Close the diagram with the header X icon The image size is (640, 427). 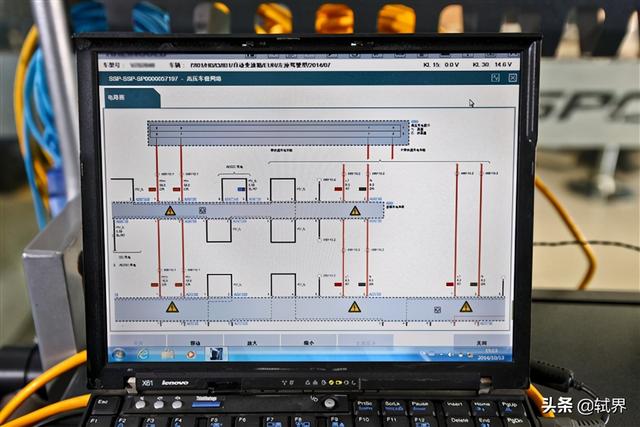(513, 78)
